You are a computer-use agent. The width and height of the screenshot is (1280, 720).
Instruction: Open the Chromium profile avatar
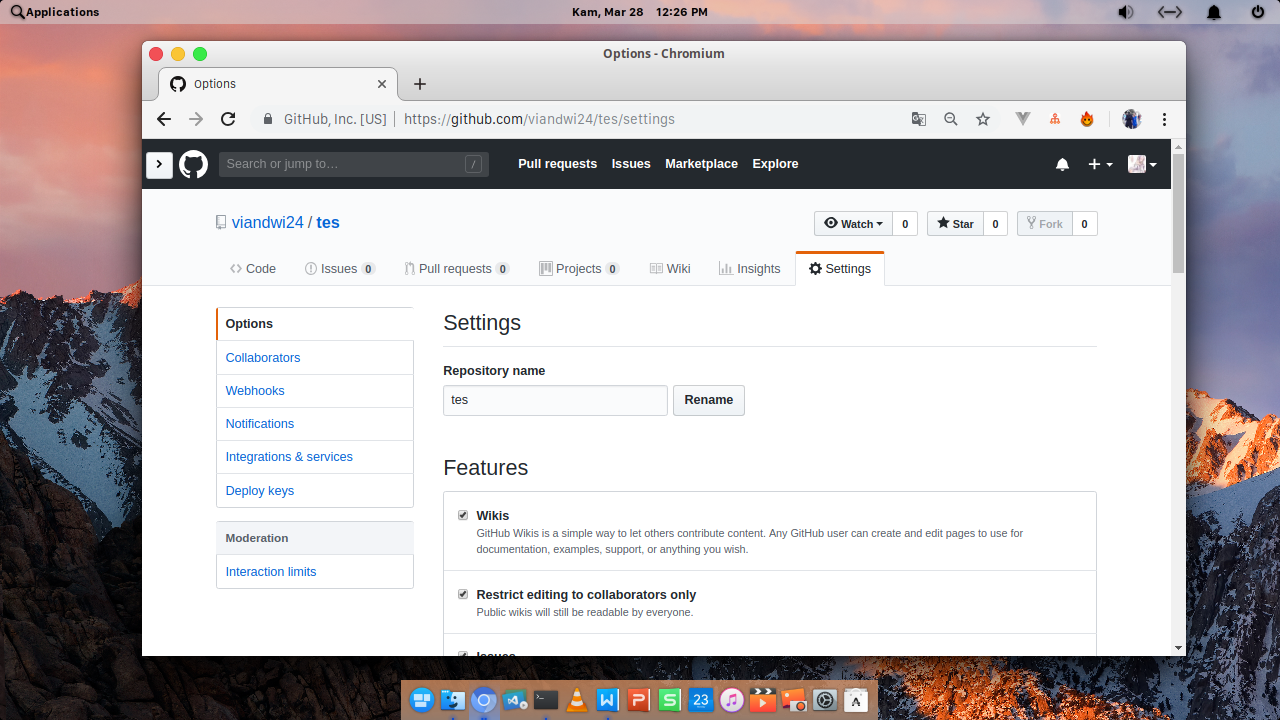click(1132, 119)
